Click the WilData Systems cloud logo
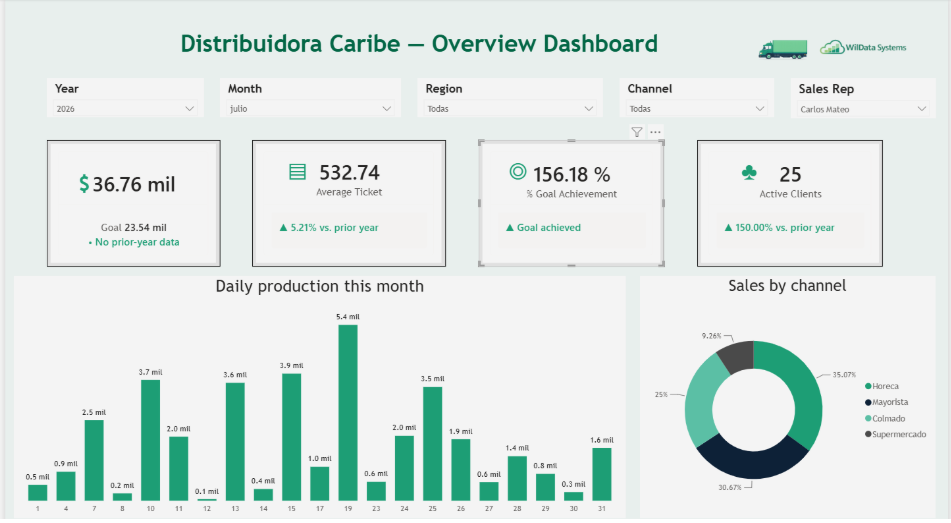This screenshot has width=951, height=523. point(863,47)
